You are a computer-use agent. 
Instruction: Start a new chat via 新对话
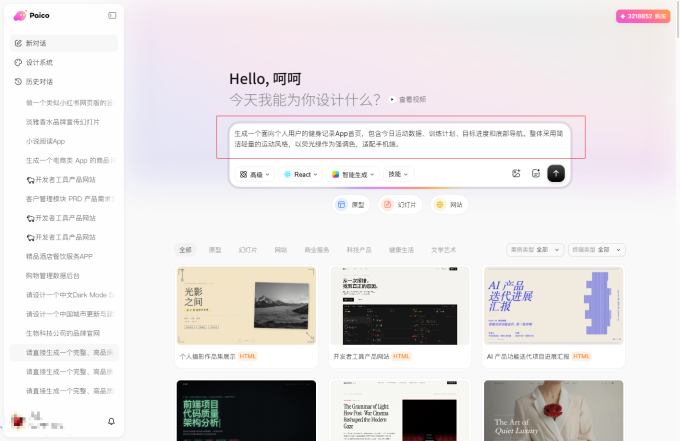(64, 43)
